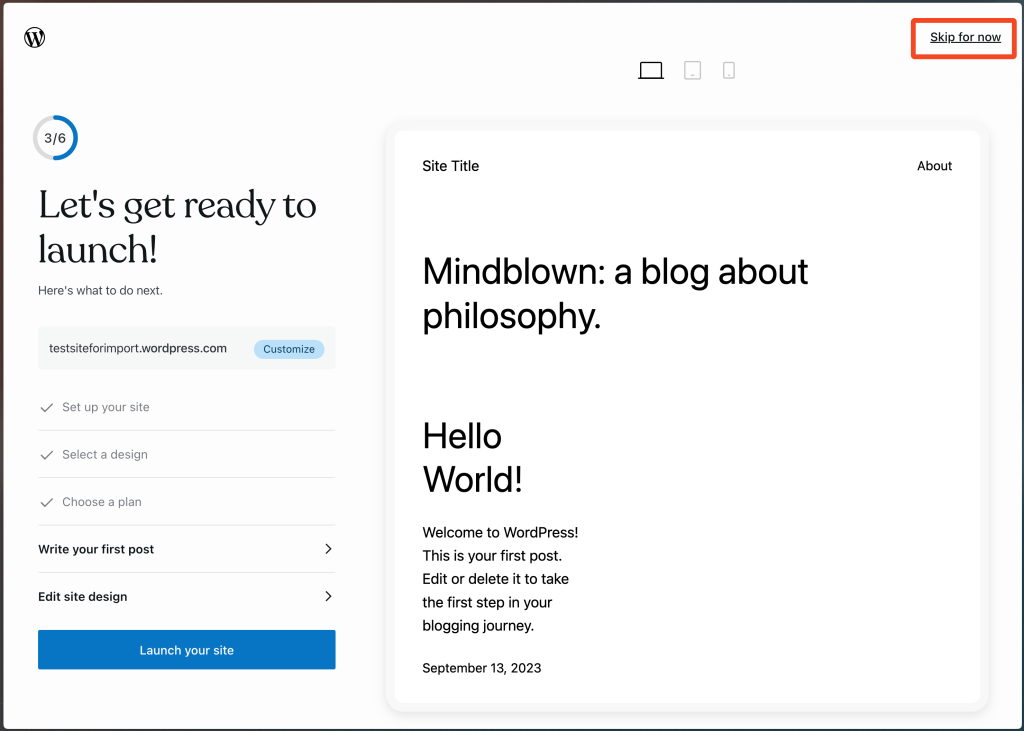The height and width of the screenshot is (731, 1024).
Task: Switch to mobile phone preview icon
Action: pyautogui.click(x=729, y=71)
